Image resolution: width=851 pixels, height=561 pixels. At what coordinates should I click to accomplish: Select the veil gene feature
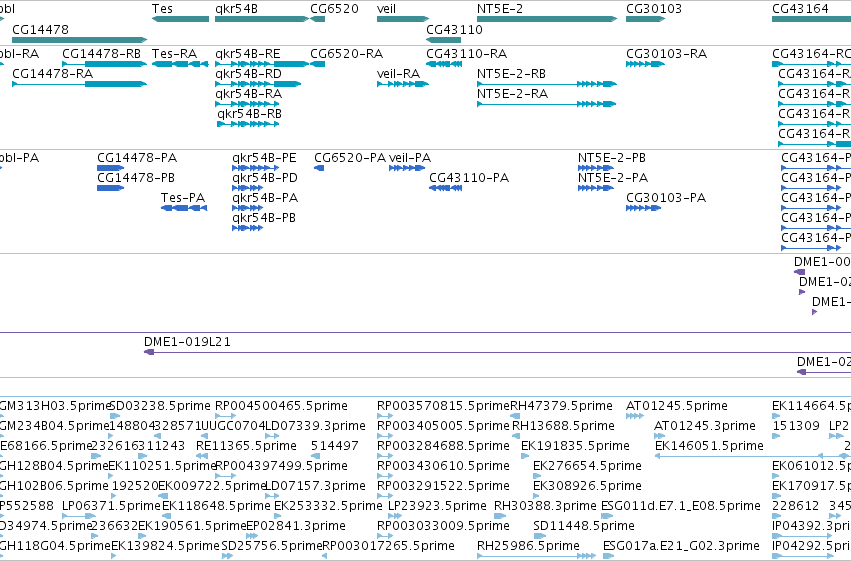[x=403, y=19]
